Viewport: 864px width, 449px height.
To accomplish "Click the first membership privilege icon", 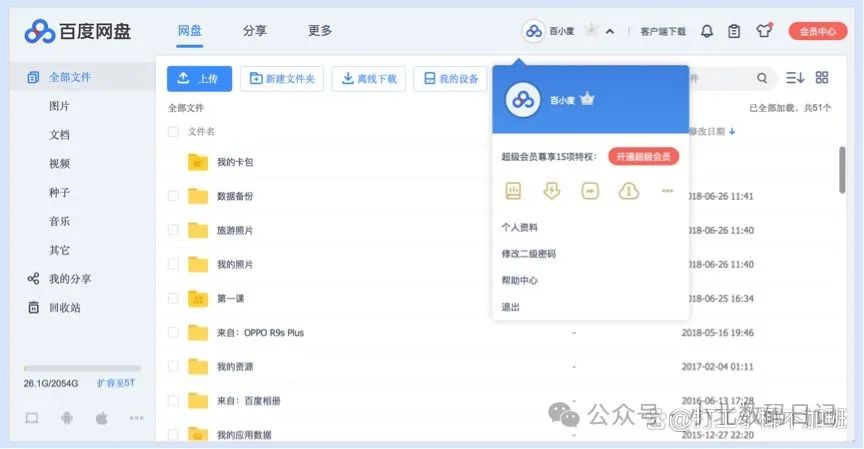I will coord(513,191).
